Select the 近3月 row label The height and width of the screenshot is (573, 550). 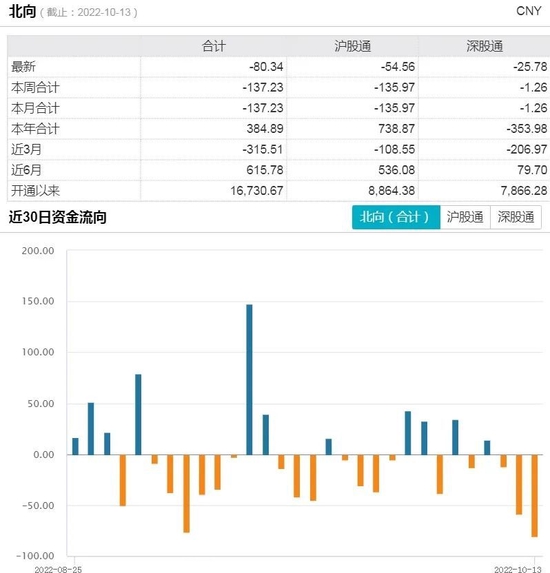(x=26, y=149)
